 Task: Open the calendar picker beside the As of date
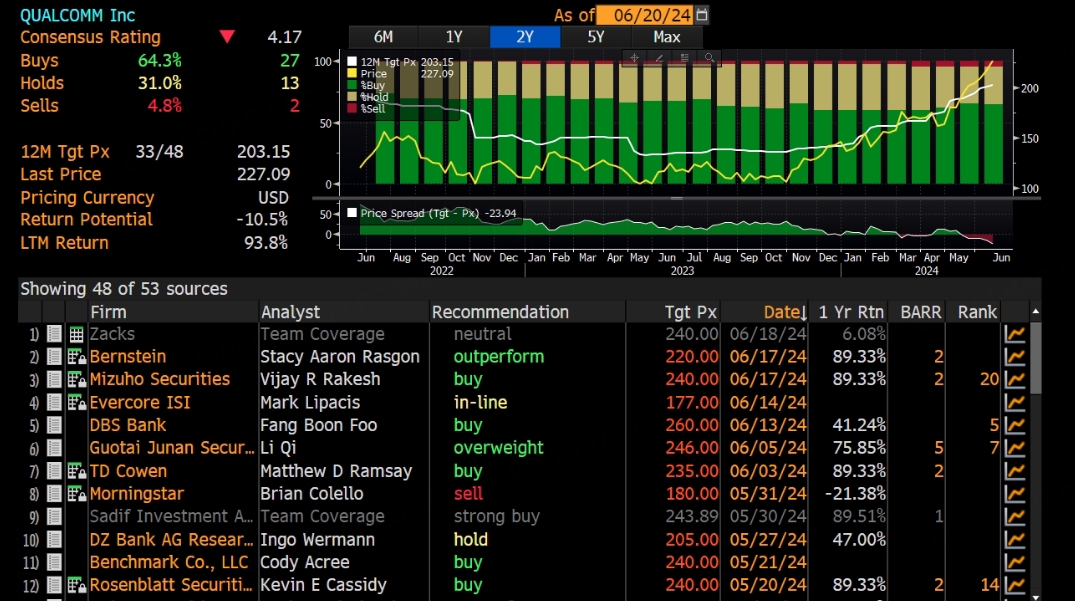701,14
